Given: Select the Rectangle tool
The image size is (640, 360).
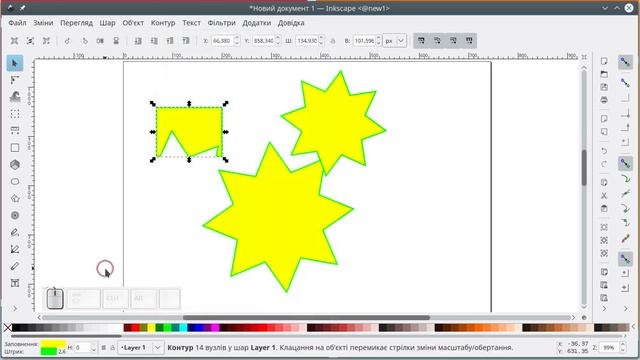Looking at the screenshot, I should pyautogui.click(x=15, y=148).
